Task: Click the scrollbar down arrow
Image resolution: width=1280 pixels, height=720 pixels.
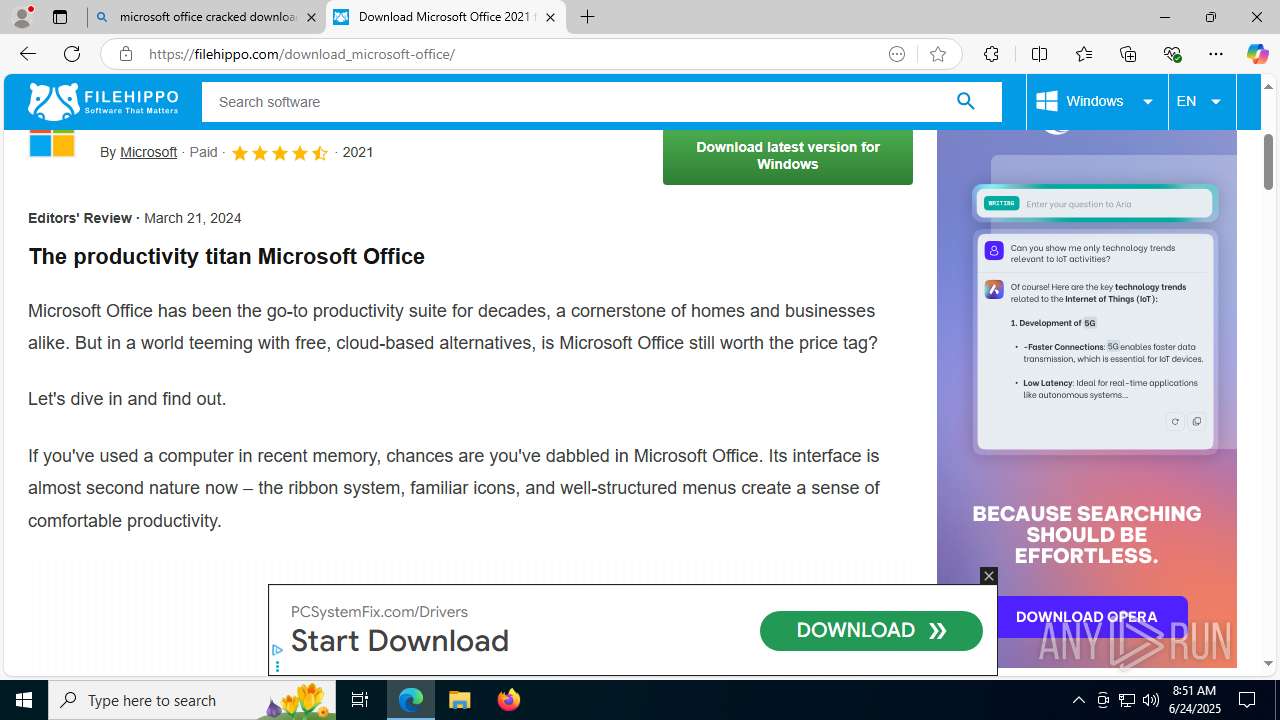Action: (x=1268, y=663)
